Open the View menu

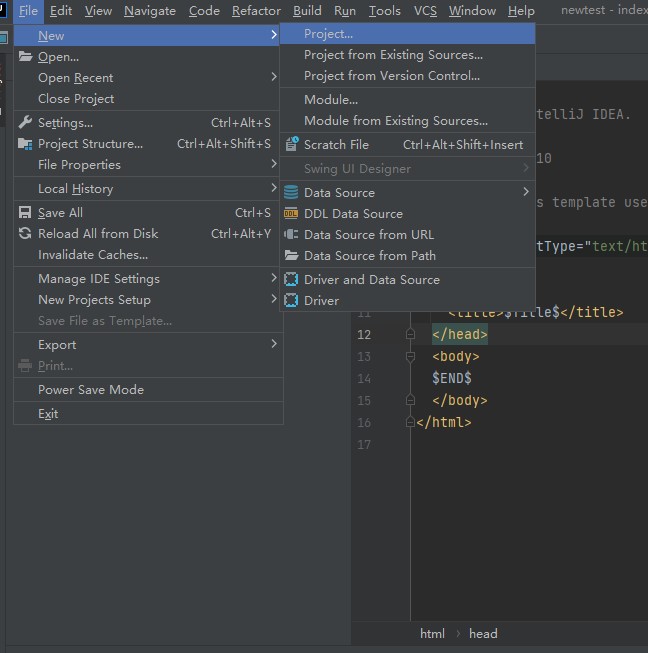98,11
